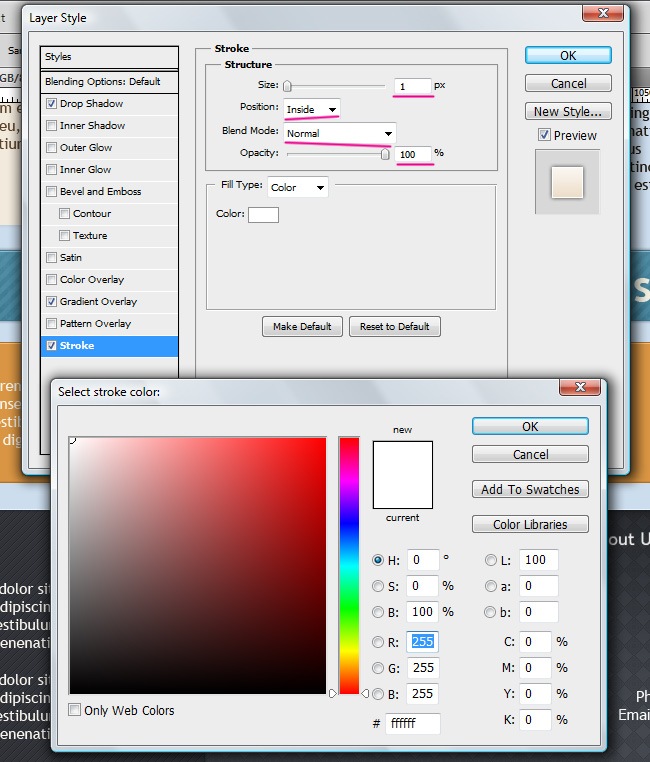Select the R red channel radio button
This screenshot has height=762, width=650.
(378, 642)
